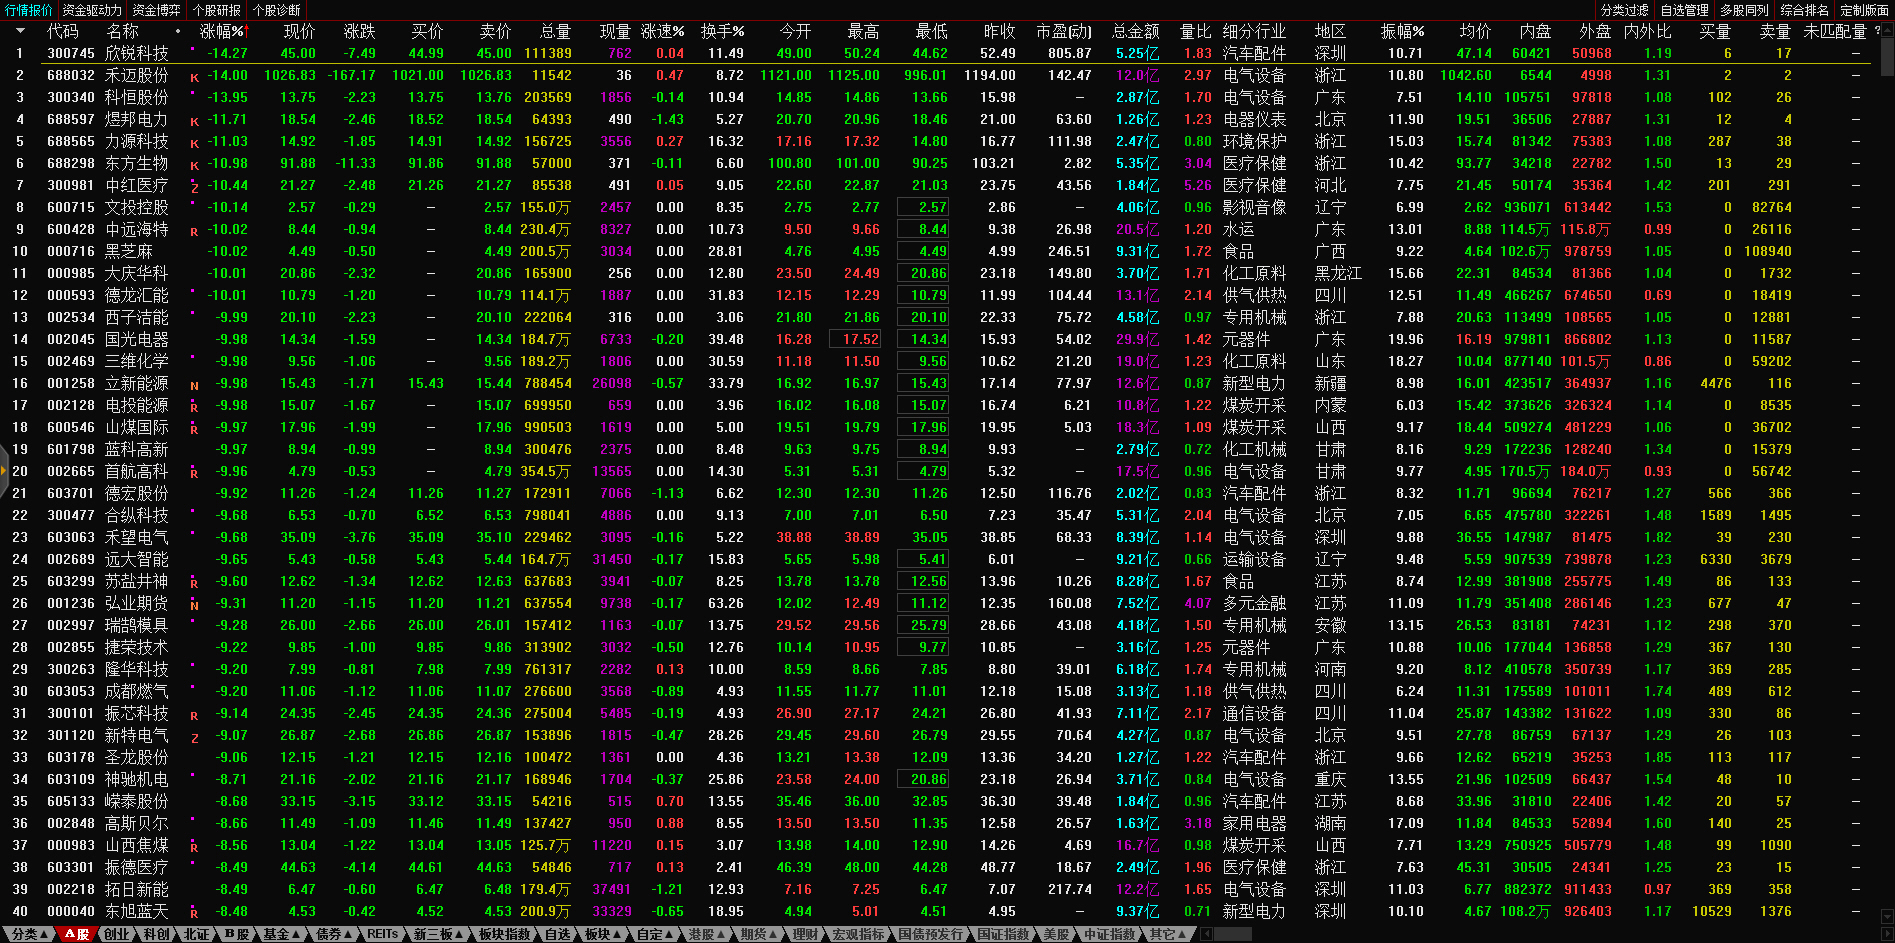
Task: Expand the 基金 tab dropdown
Action: tap(281, 934)
